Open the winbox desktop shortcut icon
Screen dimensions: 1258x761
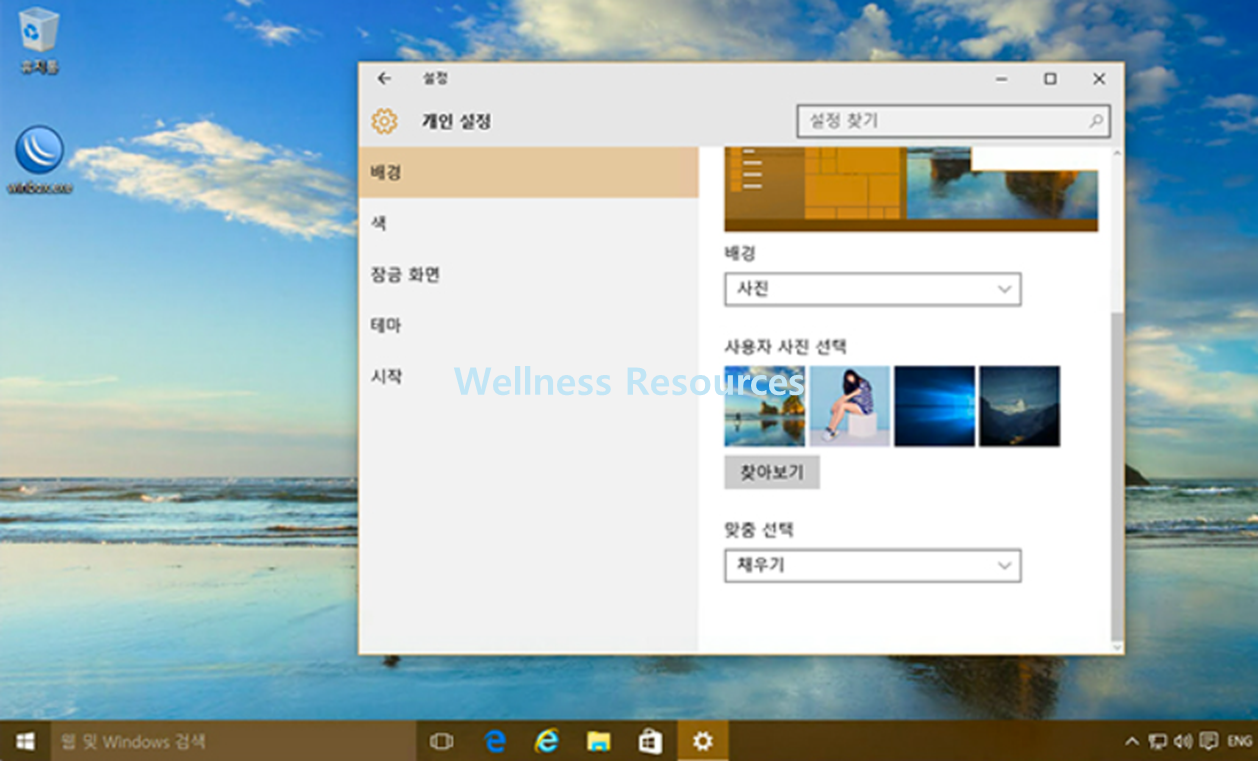click(40, 158)
